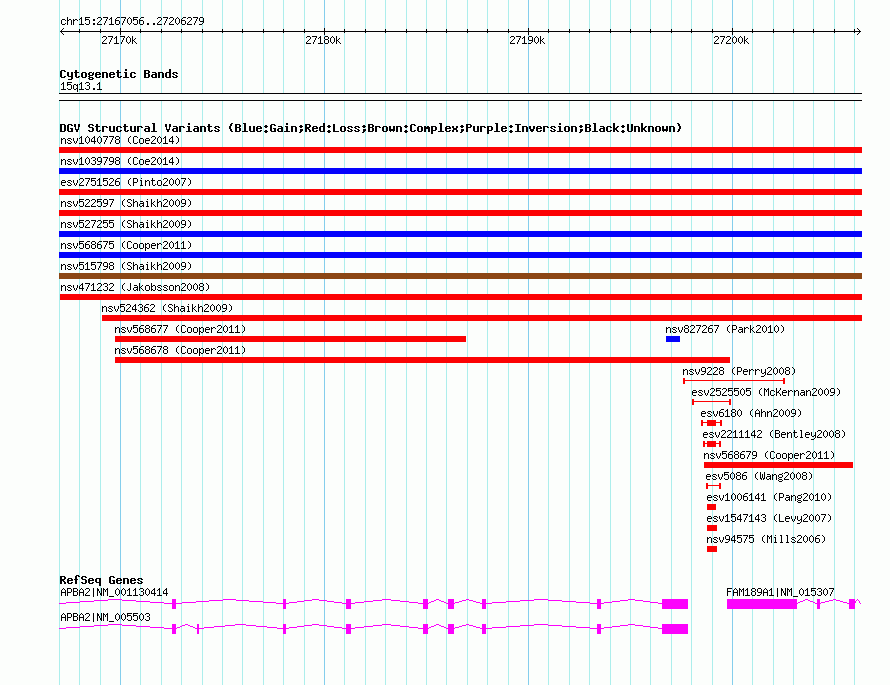Select the last exon of APBA2 NM_001130414
The height and width of the screenshot is (685, 890).
point(675,604)
